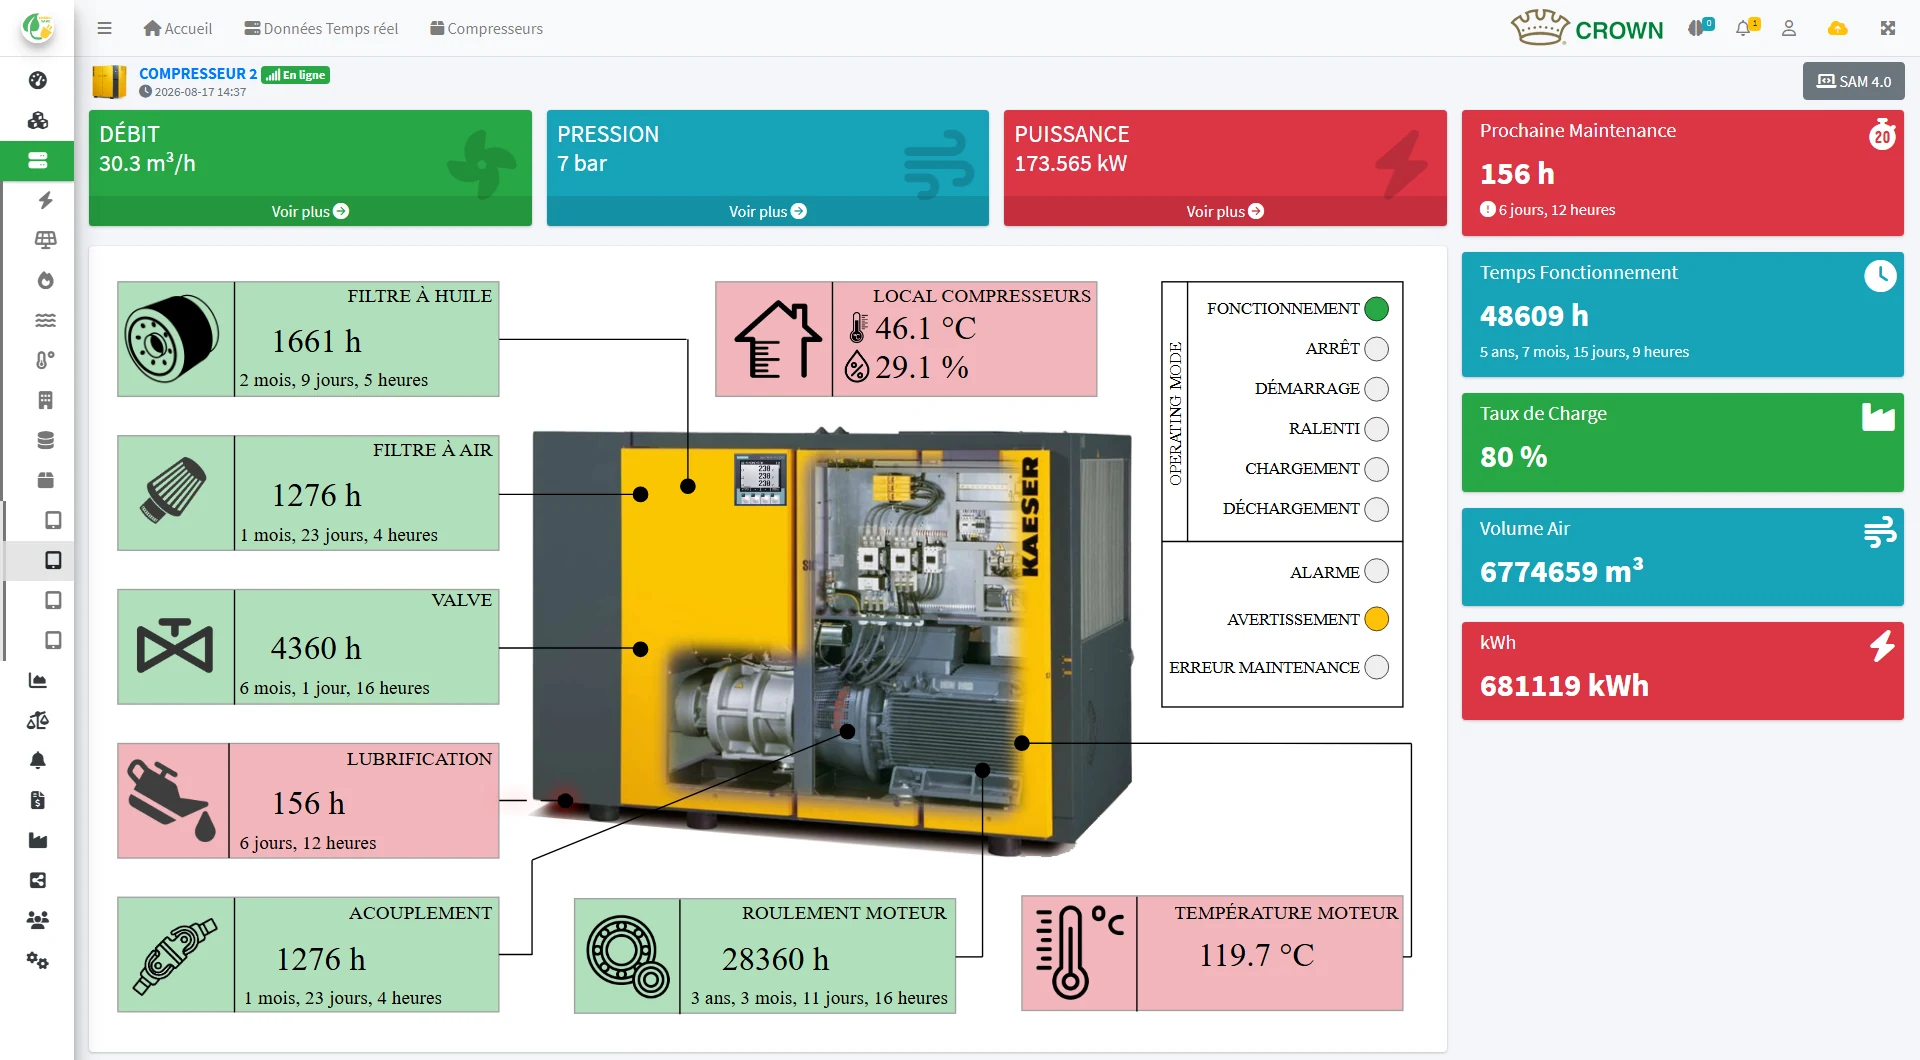Open the cubes sidebar icon

38,120
